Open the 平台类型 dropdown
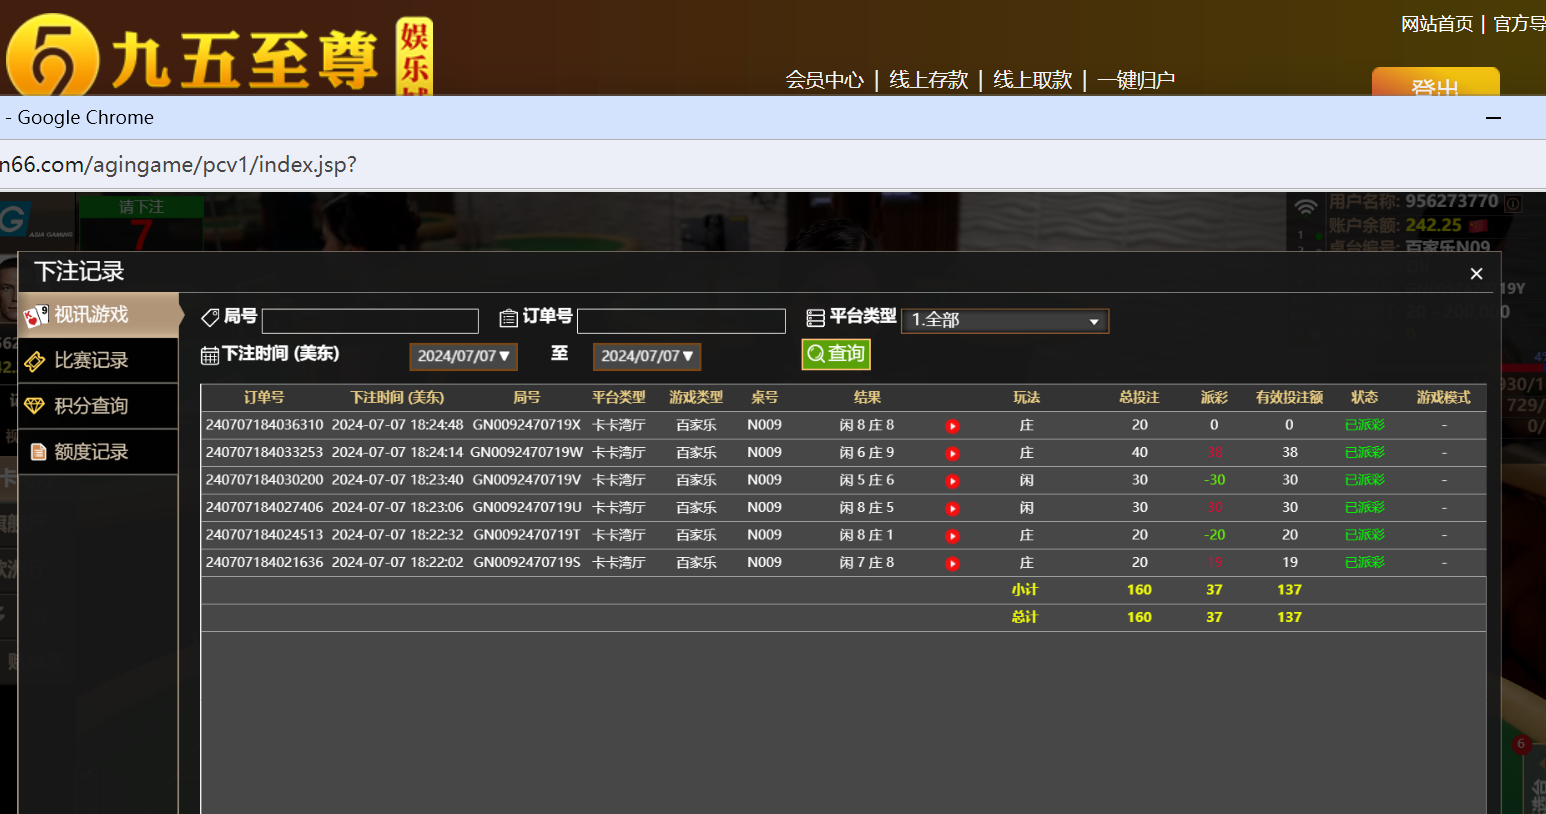Screen dimensions: 1546x814 tap(1005, 321)
